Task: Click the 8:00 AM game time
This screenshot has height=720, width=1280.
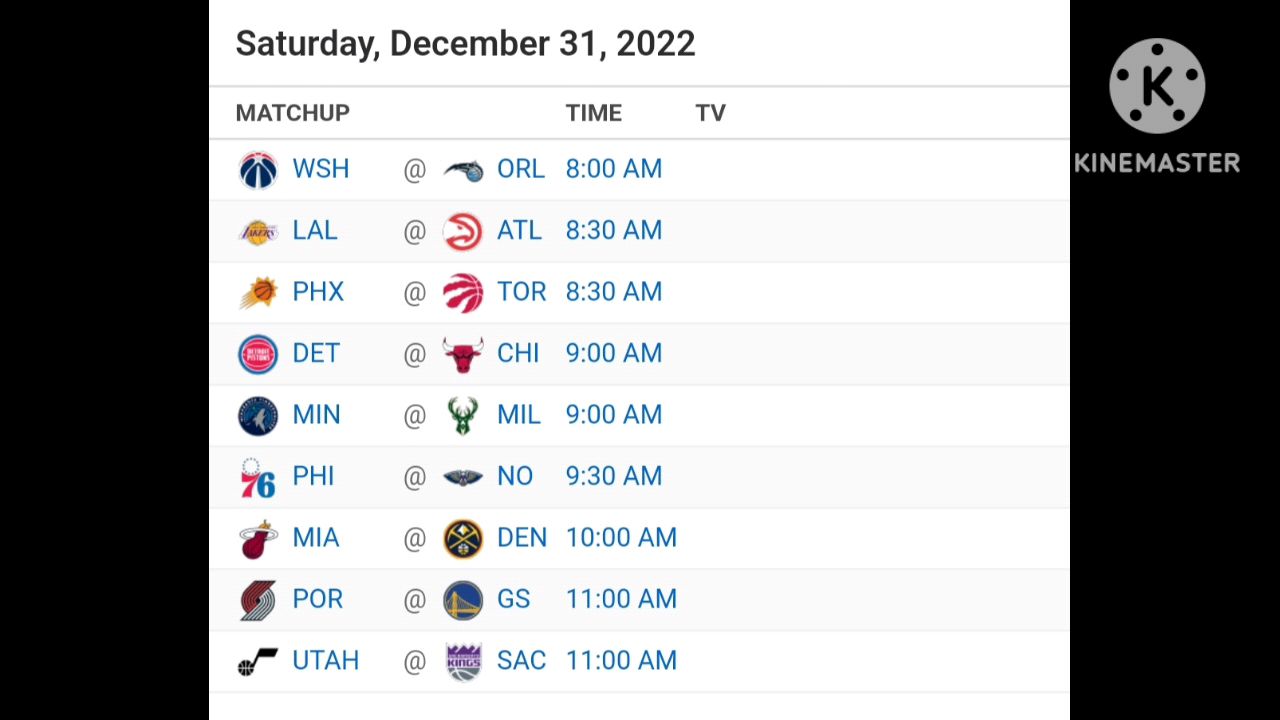Action: [x=614, y=169]
